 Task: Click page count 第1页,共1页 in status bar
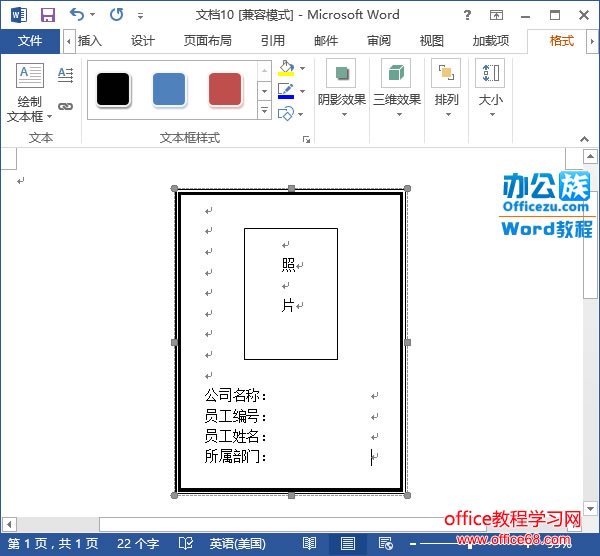[x=53, y=543]
